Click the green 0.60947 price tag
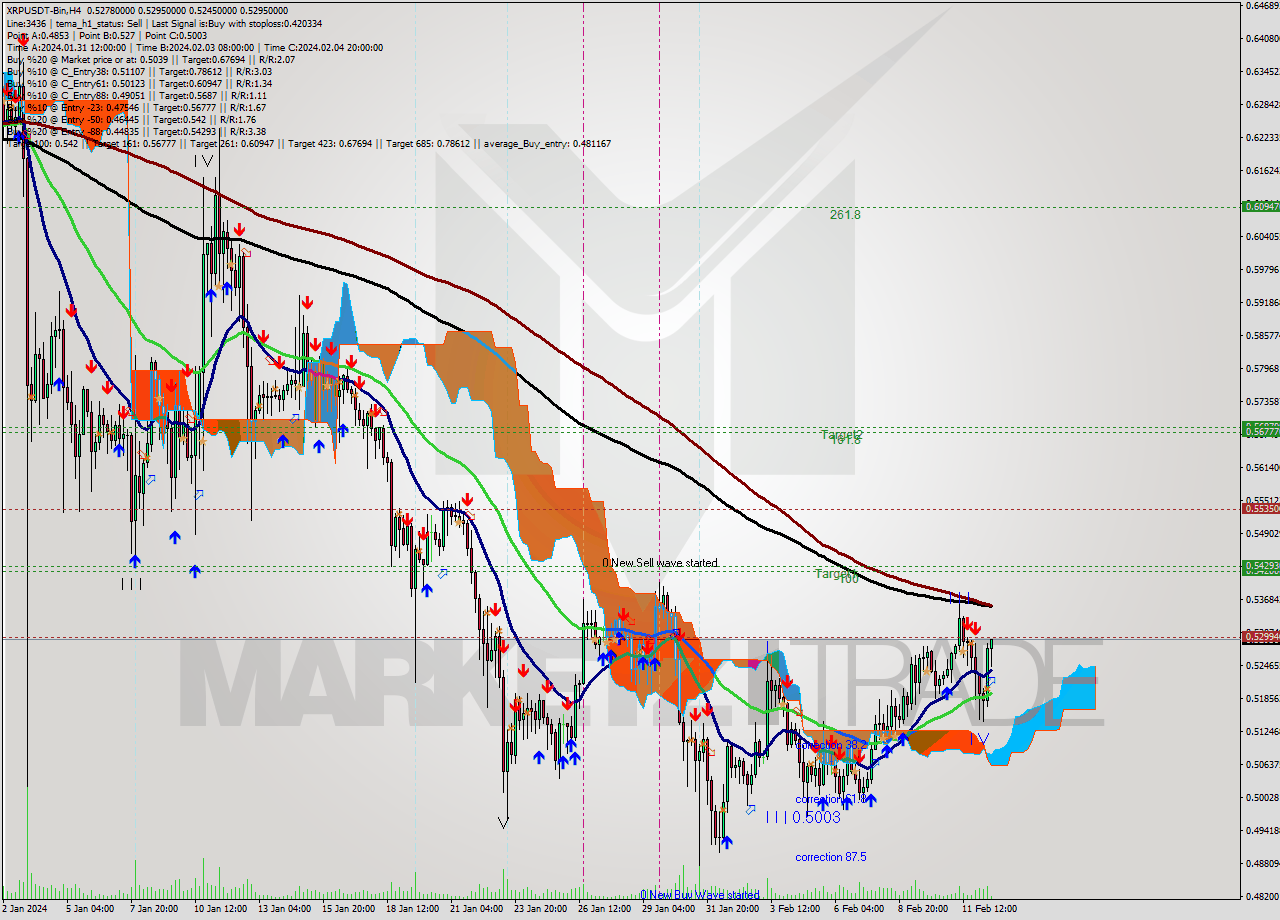This screenshot has height=920, width=1280. tap(1260, 206)
